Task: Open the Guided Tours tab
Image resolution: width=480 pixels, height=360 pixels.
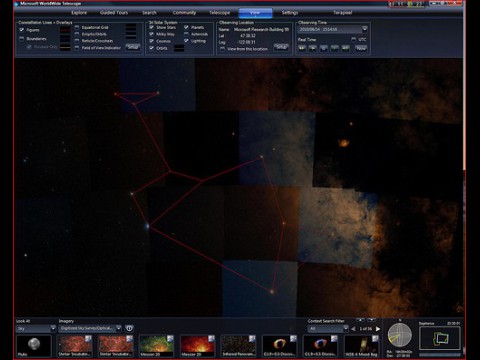Action: (114, 13)
